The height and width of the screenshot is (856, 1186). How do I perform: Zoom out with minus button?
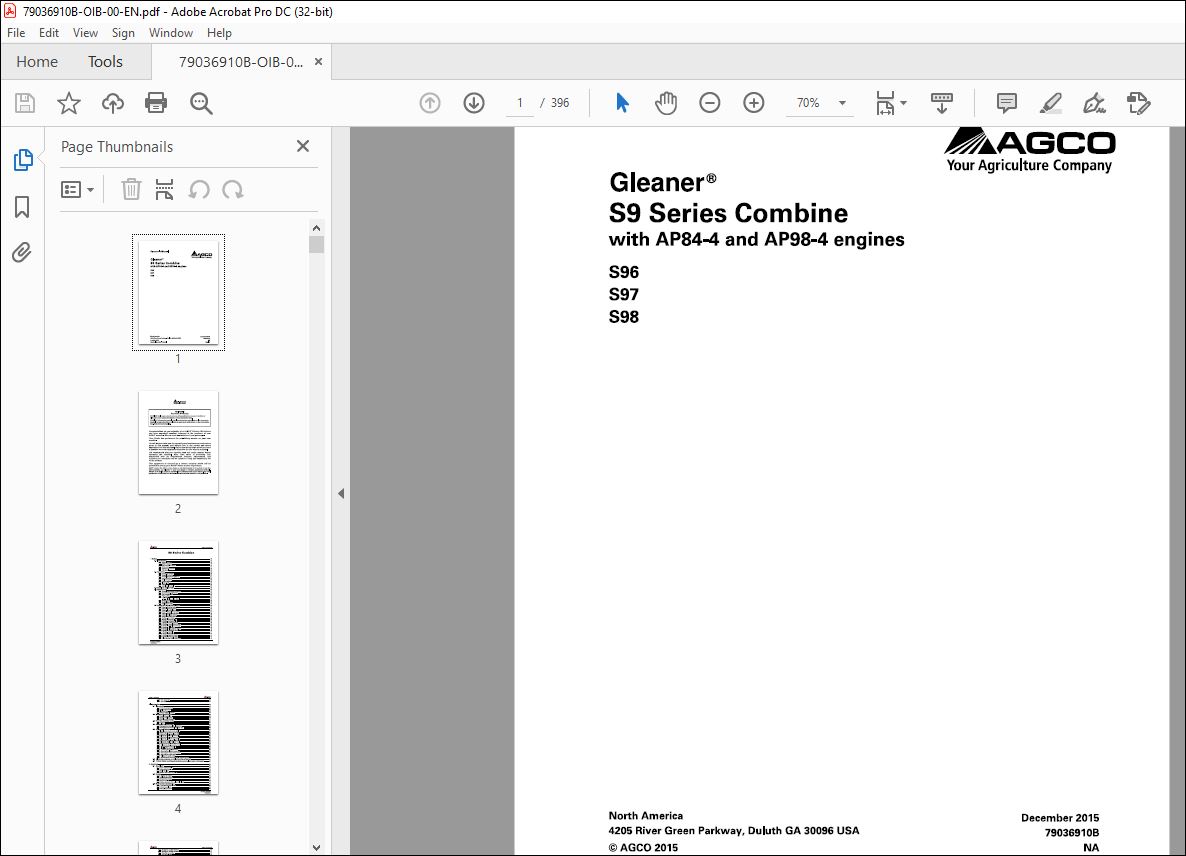[x=709, y=103]
